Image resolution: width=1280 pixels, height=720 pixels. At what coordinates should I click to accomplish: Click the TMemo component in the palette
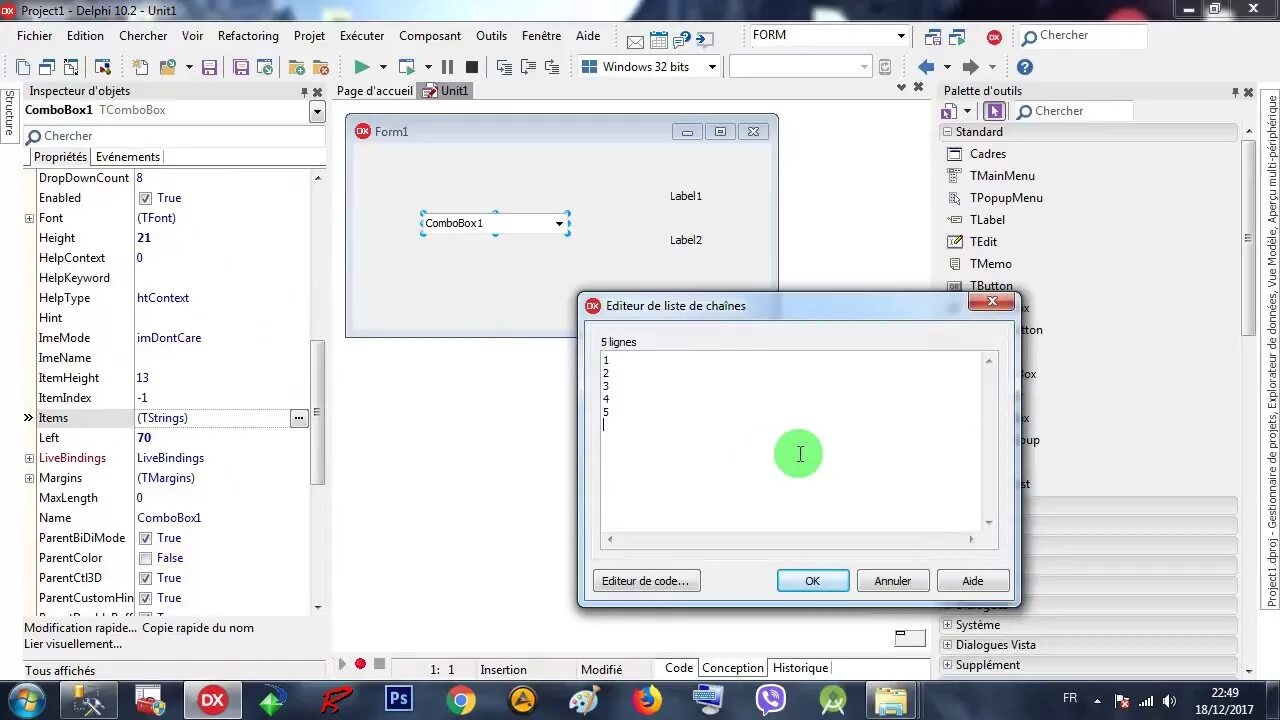[991, 264]
